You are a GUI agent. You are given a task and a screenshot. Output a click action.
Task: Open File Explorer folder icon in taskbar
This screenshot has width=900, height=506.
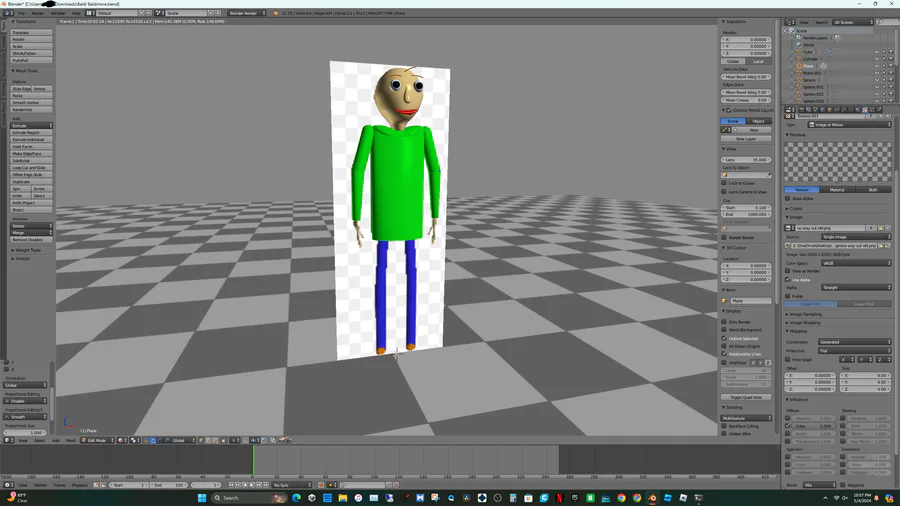[343, 498]
